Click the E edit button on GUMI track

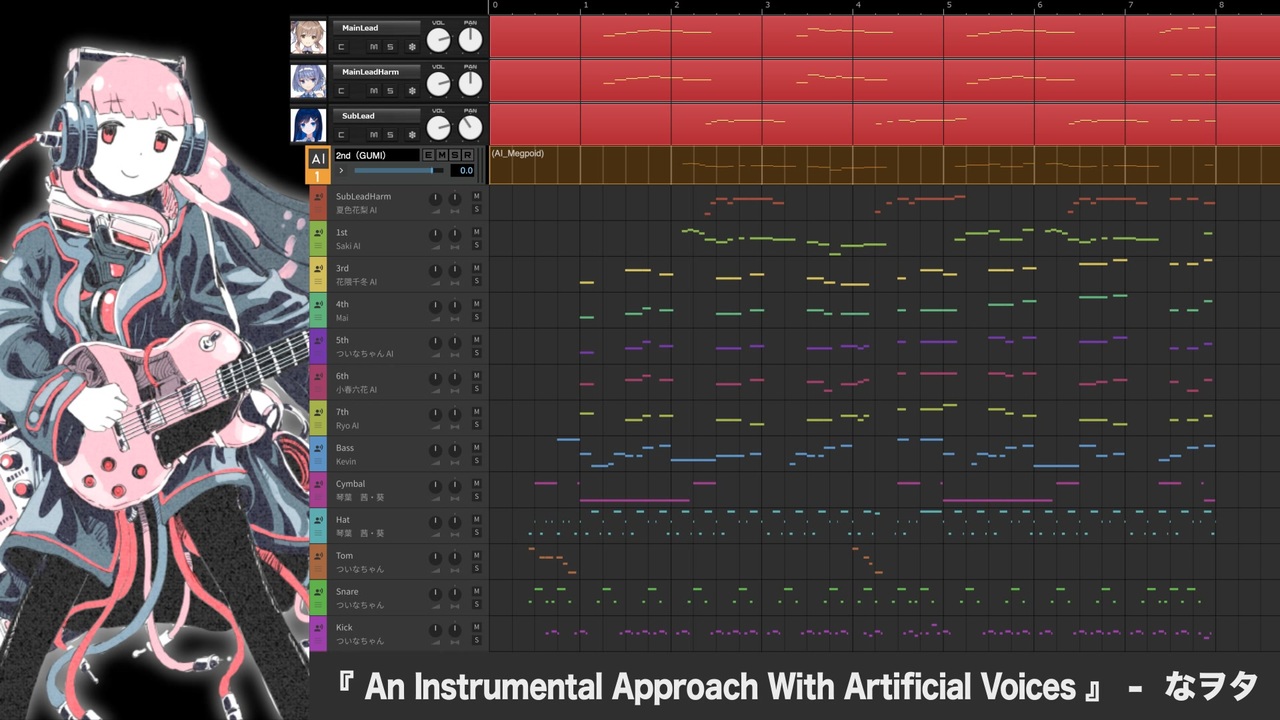(428, 155)
